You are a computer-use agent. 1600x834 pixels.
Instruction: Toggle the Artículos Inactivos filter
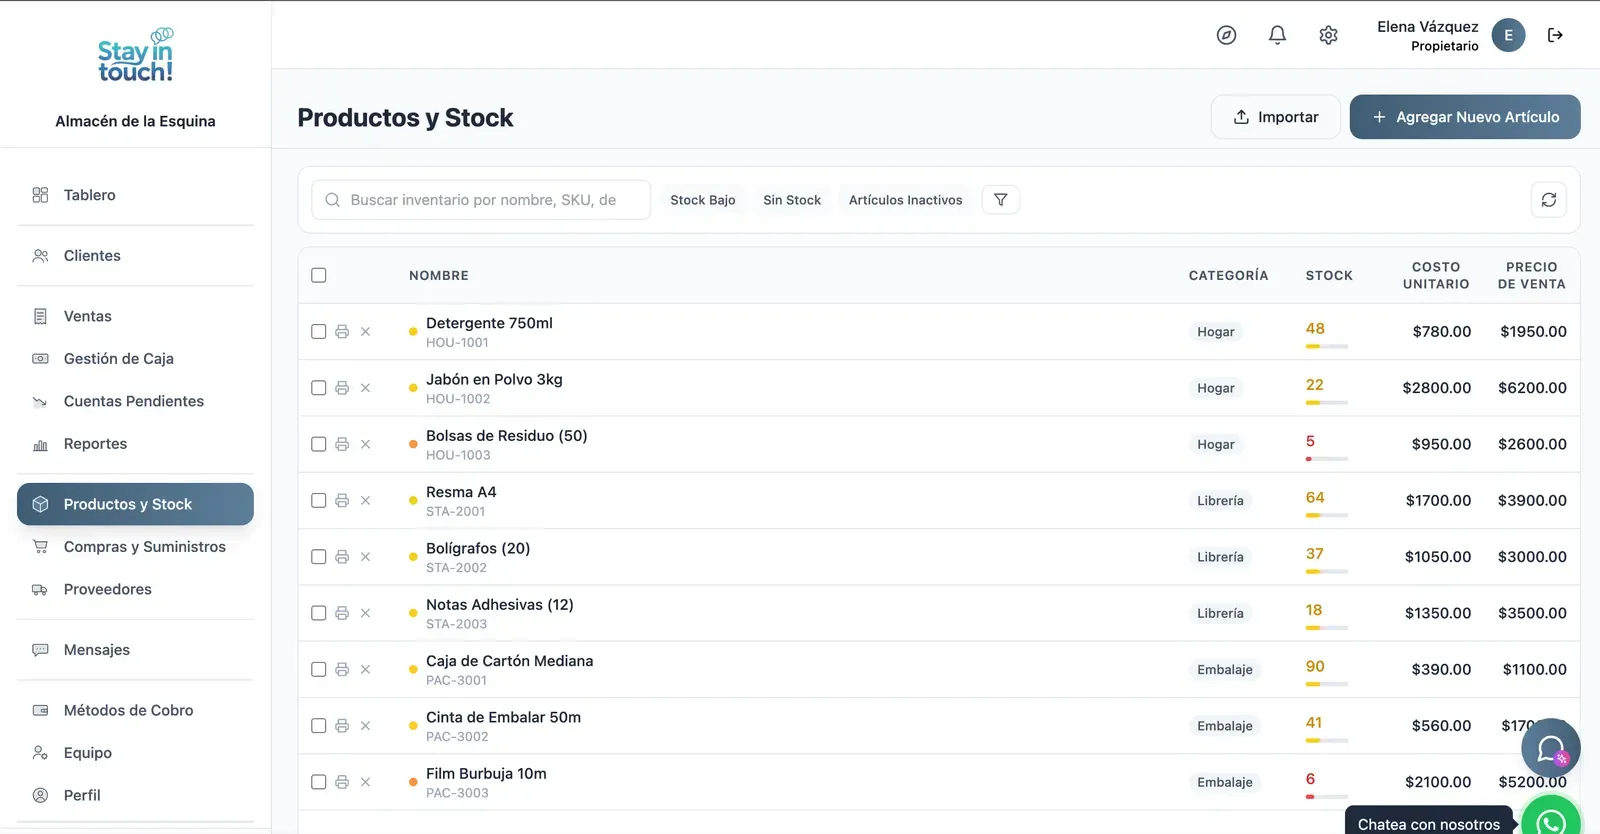906,200
